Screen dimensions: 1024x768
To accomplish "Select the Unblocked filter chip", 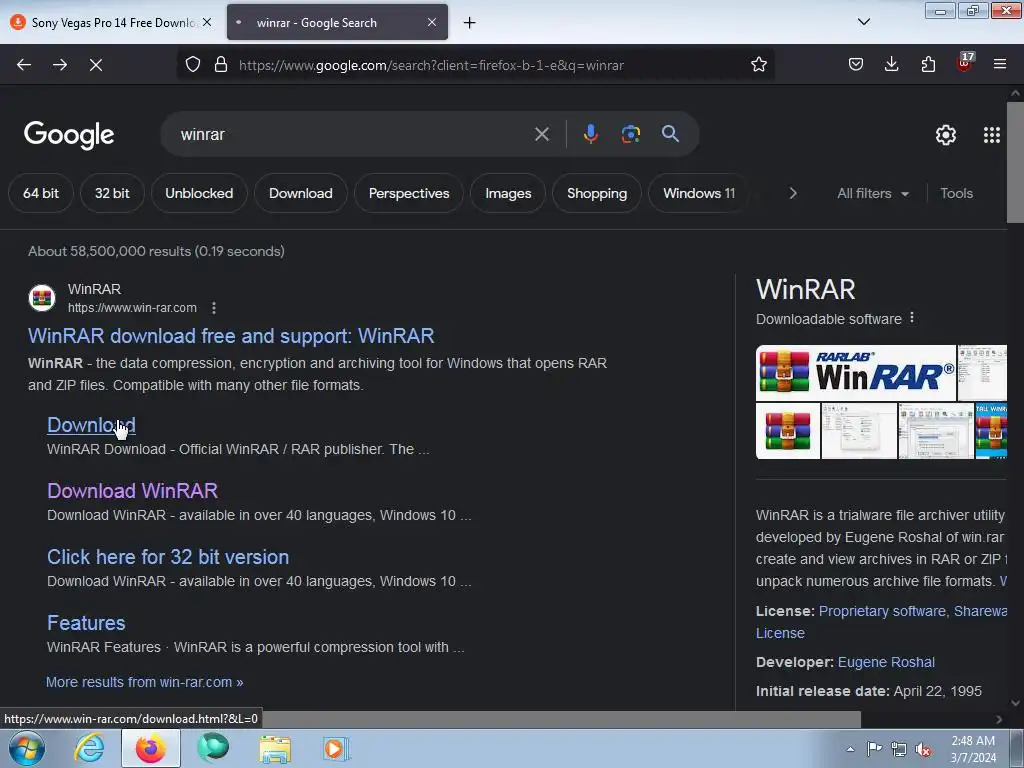I will tap(199, 193).
